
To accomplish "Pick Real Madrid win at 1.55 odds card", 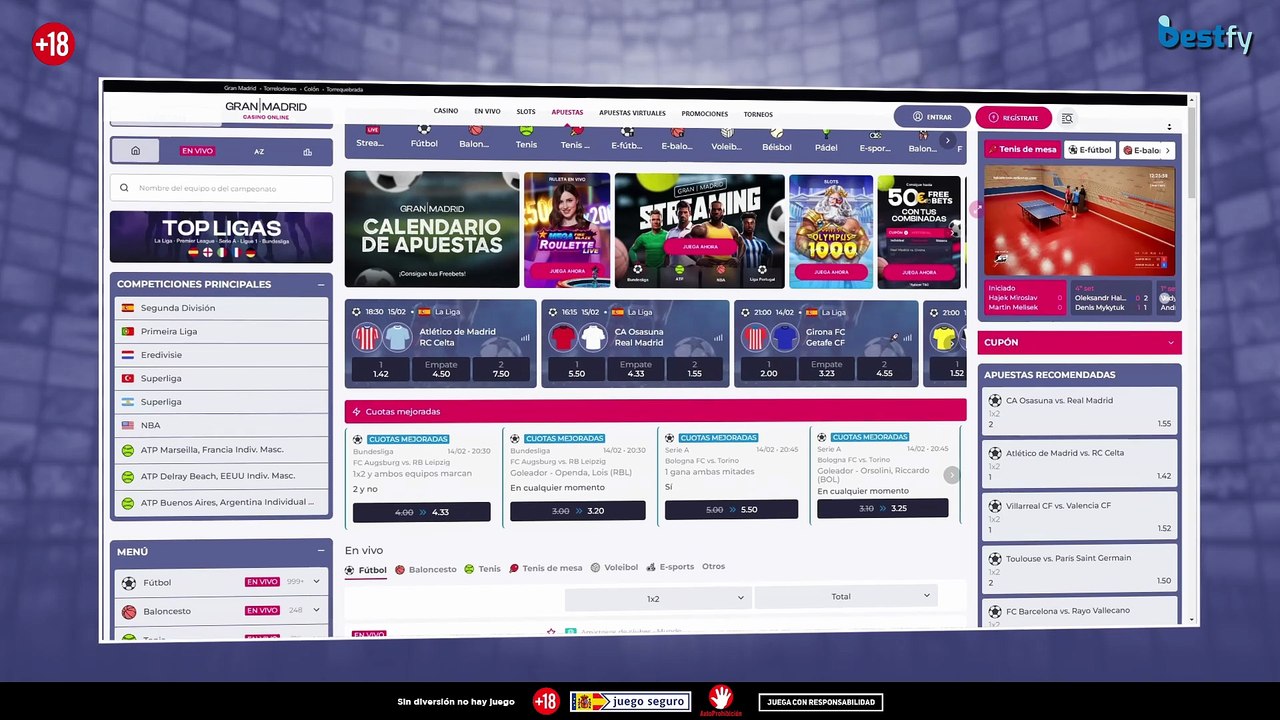I will (694, 369).
